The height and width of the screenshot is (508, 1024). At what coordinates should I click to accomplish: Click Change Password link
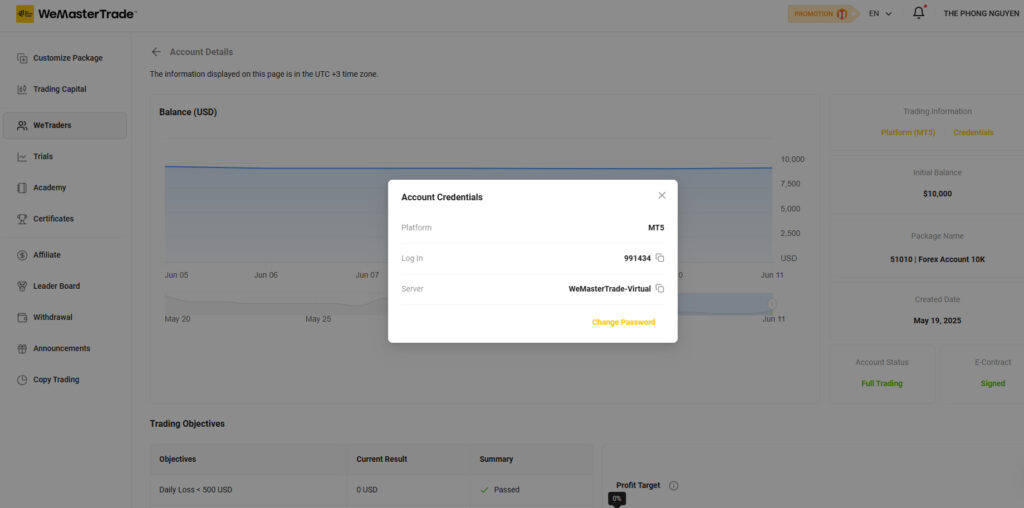[x=623, y=322]
